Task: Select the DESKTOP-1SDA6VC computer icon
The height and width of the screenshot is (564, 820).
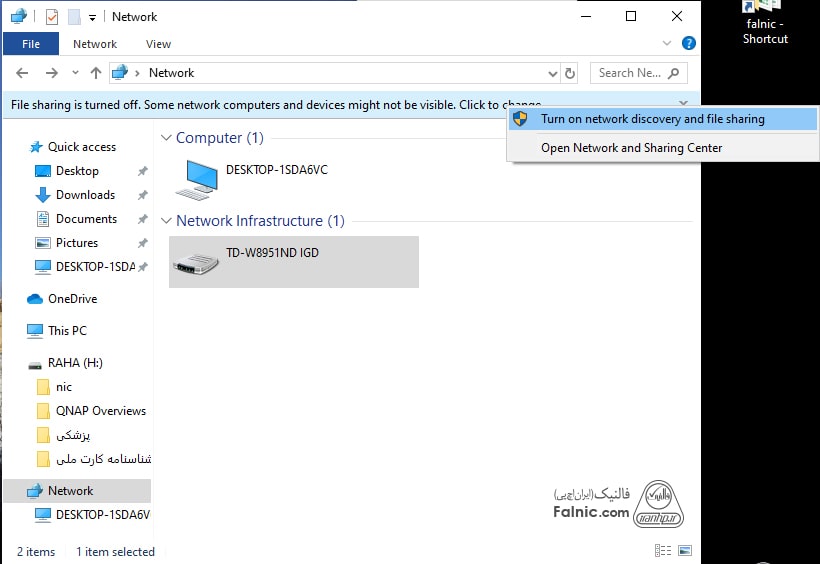Action: pyautogui.click(x=196, y=179)
